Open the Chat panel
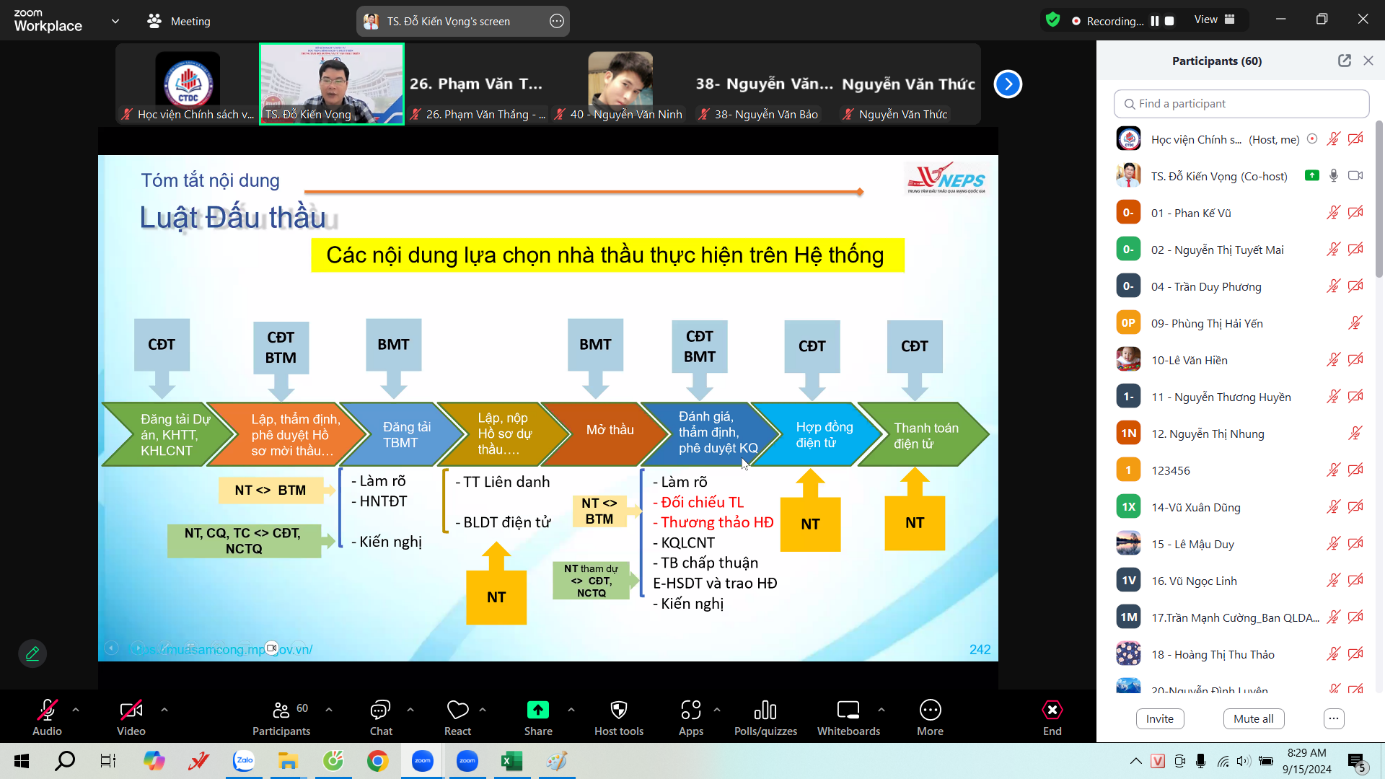This screenshot has width=1385, height=779. 380,711
